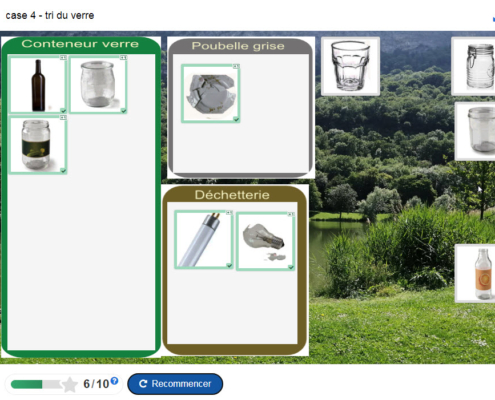Pick the drinking glass tumbler card
Viewport: 495px width, 400px height.
coord(350,66)
